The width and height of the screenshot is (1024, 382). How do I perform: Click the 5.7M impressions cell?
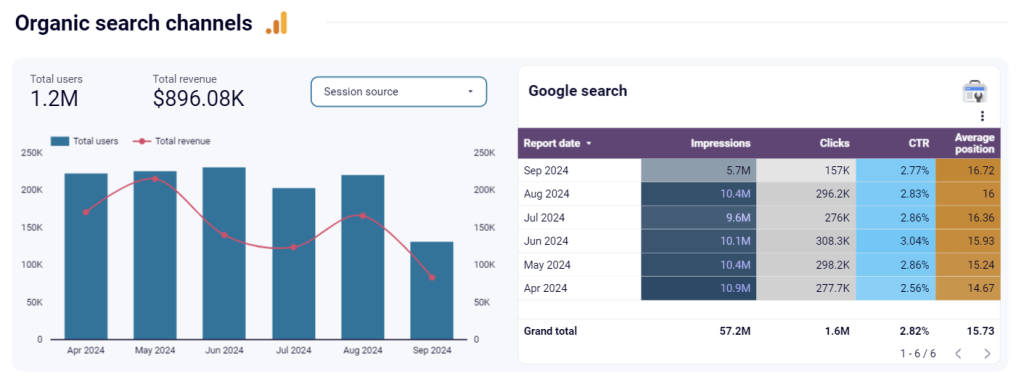[x=699, y=170]
